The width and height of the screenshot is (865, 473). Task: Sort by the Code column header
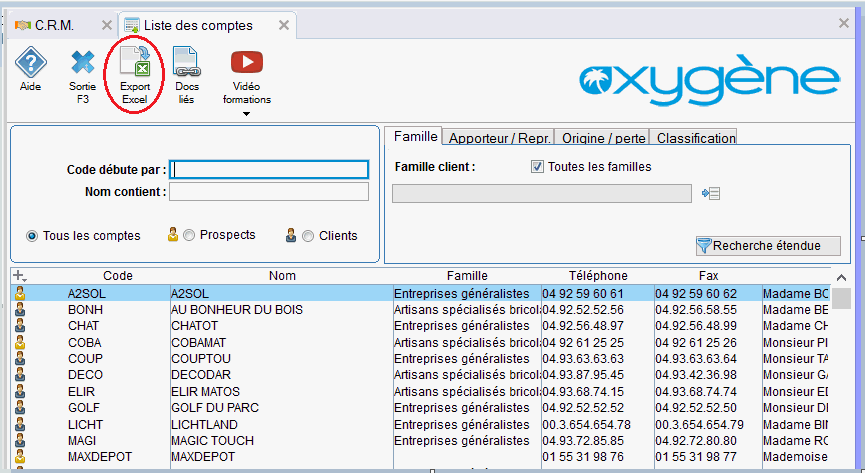(118, 275)
